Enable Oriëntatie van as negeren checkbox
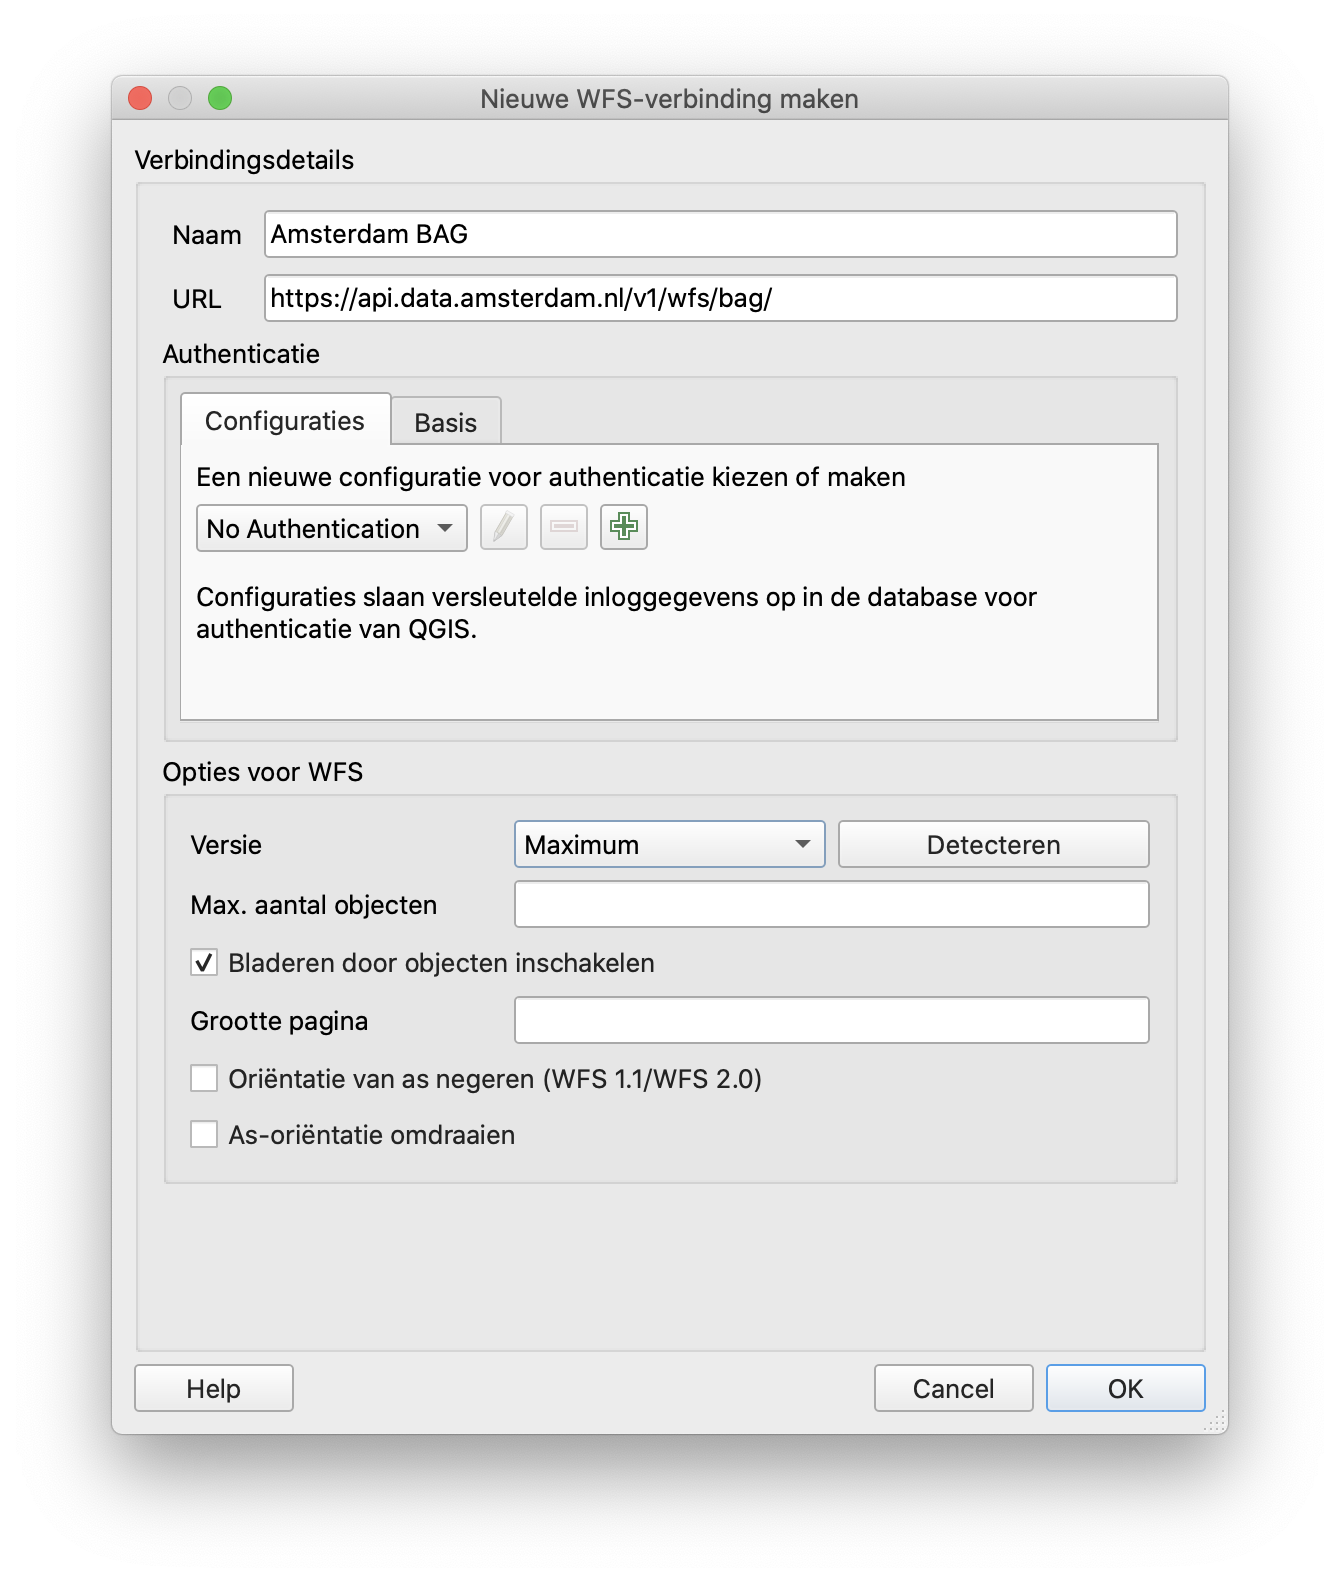 pos(204,1079)
